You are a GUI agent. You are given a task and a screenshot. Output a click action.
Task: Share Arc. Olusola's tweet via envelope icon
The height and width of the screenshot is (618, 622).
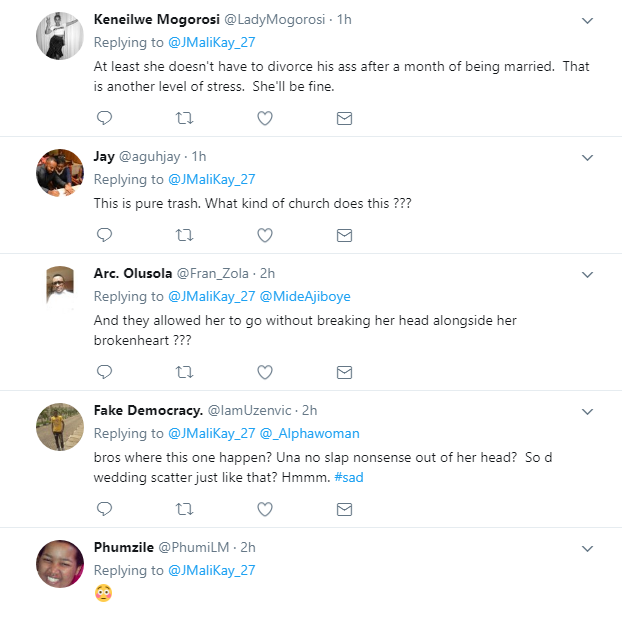344,372
